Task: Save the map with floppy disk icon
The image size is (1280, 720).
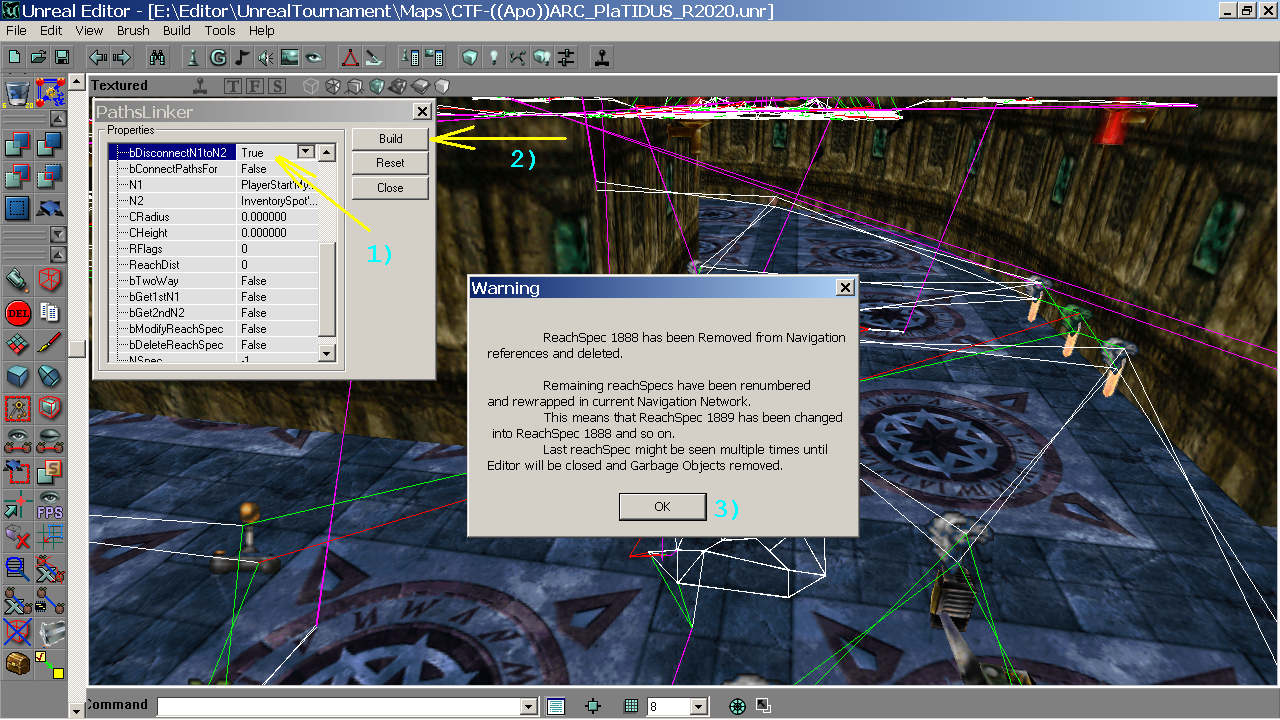Action: (62, 57)
